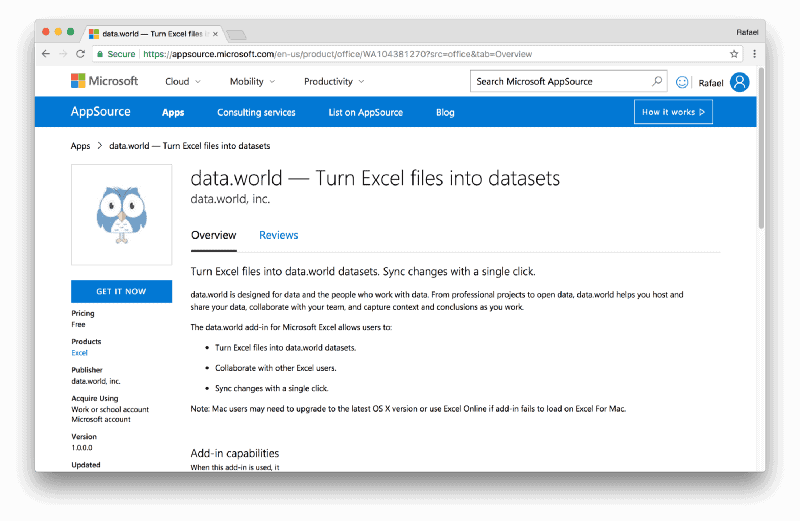Click the "Work or school account" text
This screenshot has width=800, height=521.
[x=110, y=409]
